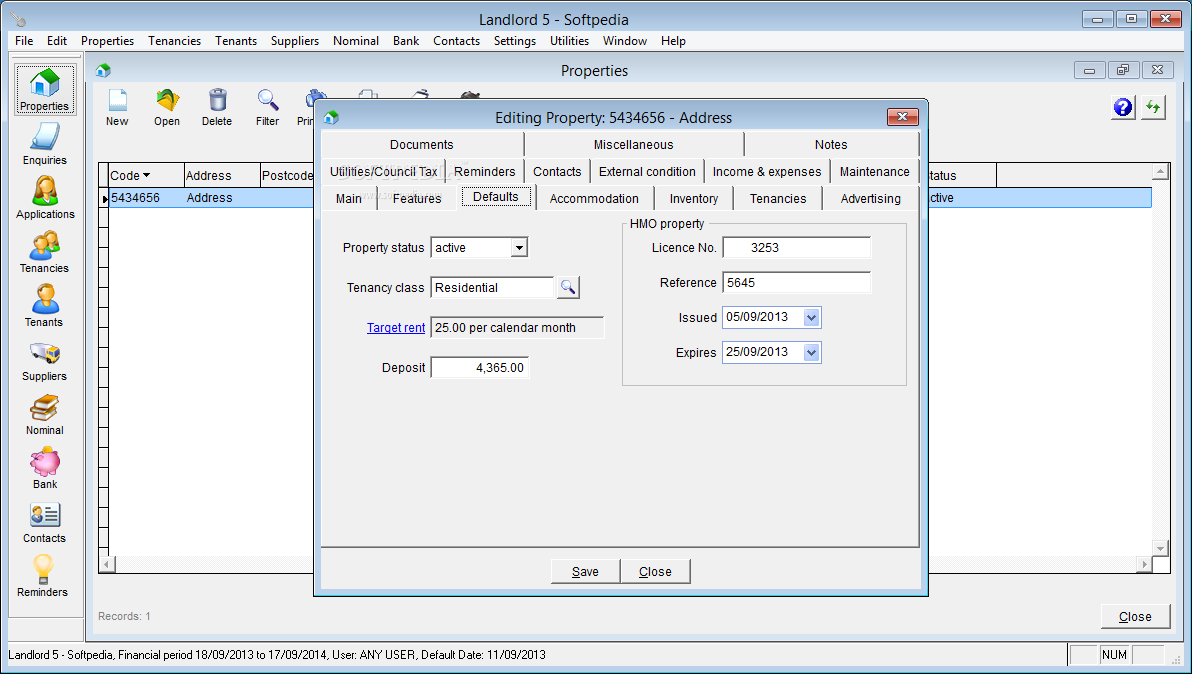Open the Properties sidebar module
Viewport: 1192px width, 674px height.
click(x=45, y=90)
